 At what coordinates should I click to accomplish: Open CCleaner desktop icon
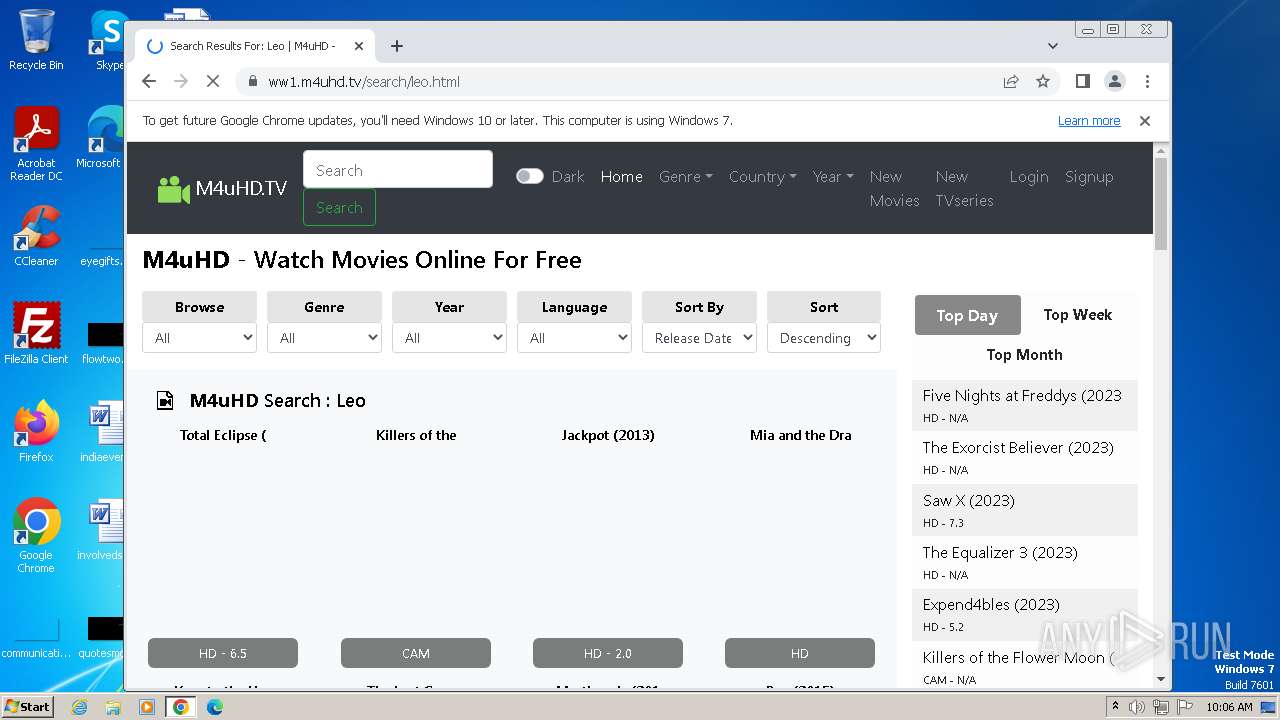36,236
